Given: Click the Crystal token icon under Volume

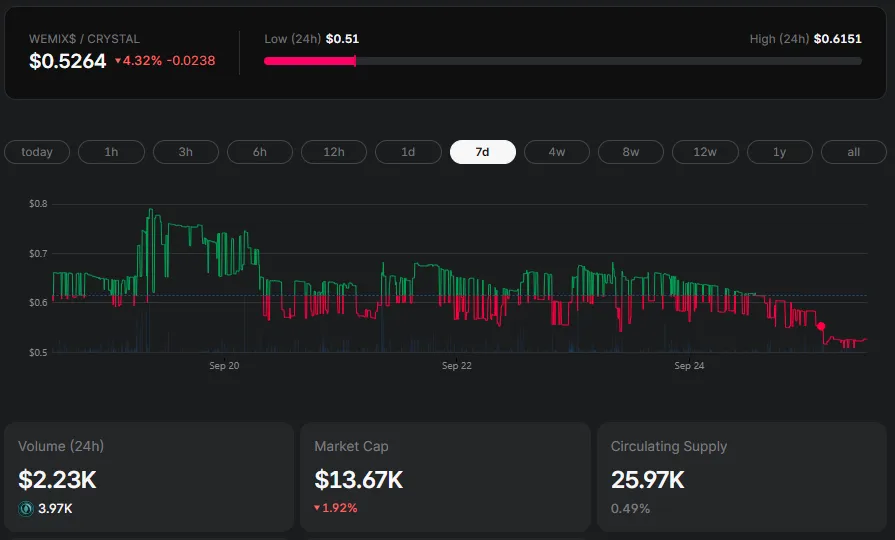Looking at the screenshot, I should coord(26,509).
